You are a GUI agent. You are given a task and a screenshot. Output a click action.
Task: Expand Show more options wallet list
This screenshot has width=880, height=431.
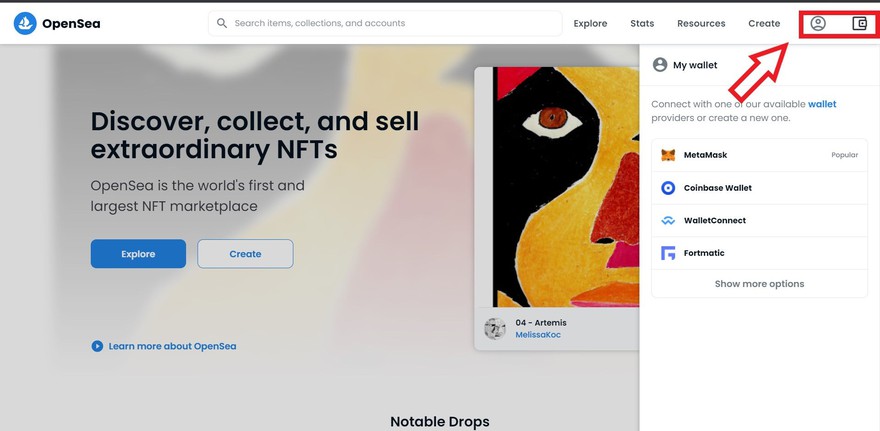pos(759,284)
